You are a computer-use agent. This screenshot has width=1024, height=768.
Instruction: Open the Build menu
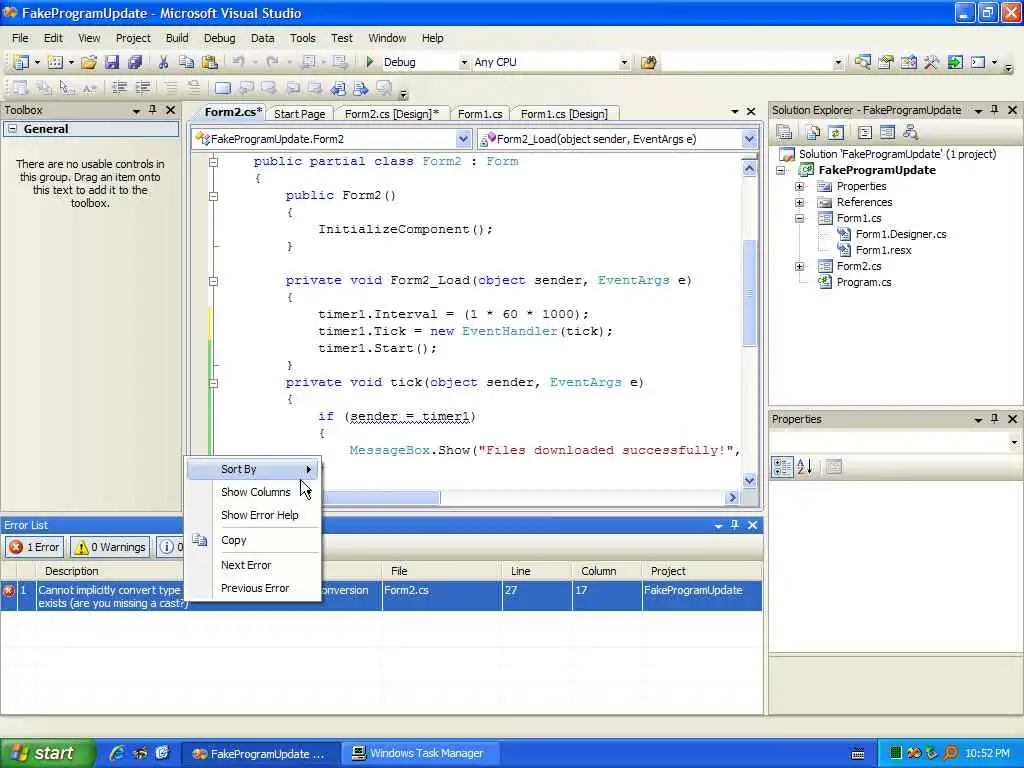tap(177, 38)
